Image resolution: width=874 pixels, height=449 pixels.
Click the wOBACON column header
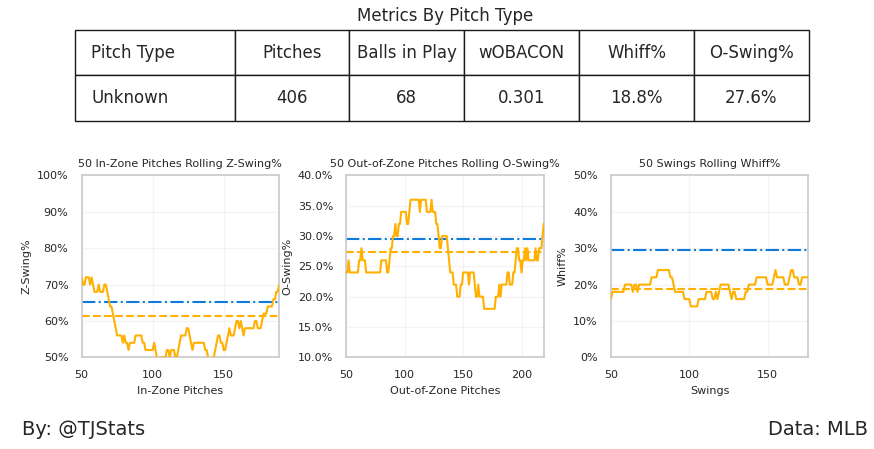tap(521, 53)
